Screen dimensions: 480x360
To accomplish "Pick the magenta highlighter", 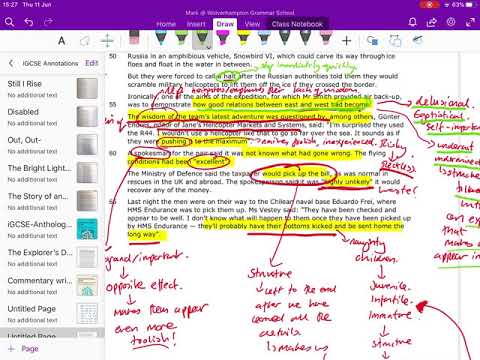I will tap(223, 37).
